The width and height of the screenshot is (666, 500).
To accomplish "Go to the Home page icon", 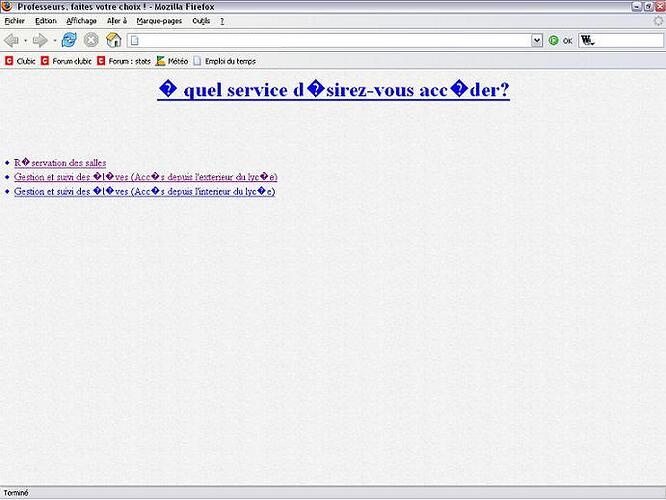I will 114,40.
